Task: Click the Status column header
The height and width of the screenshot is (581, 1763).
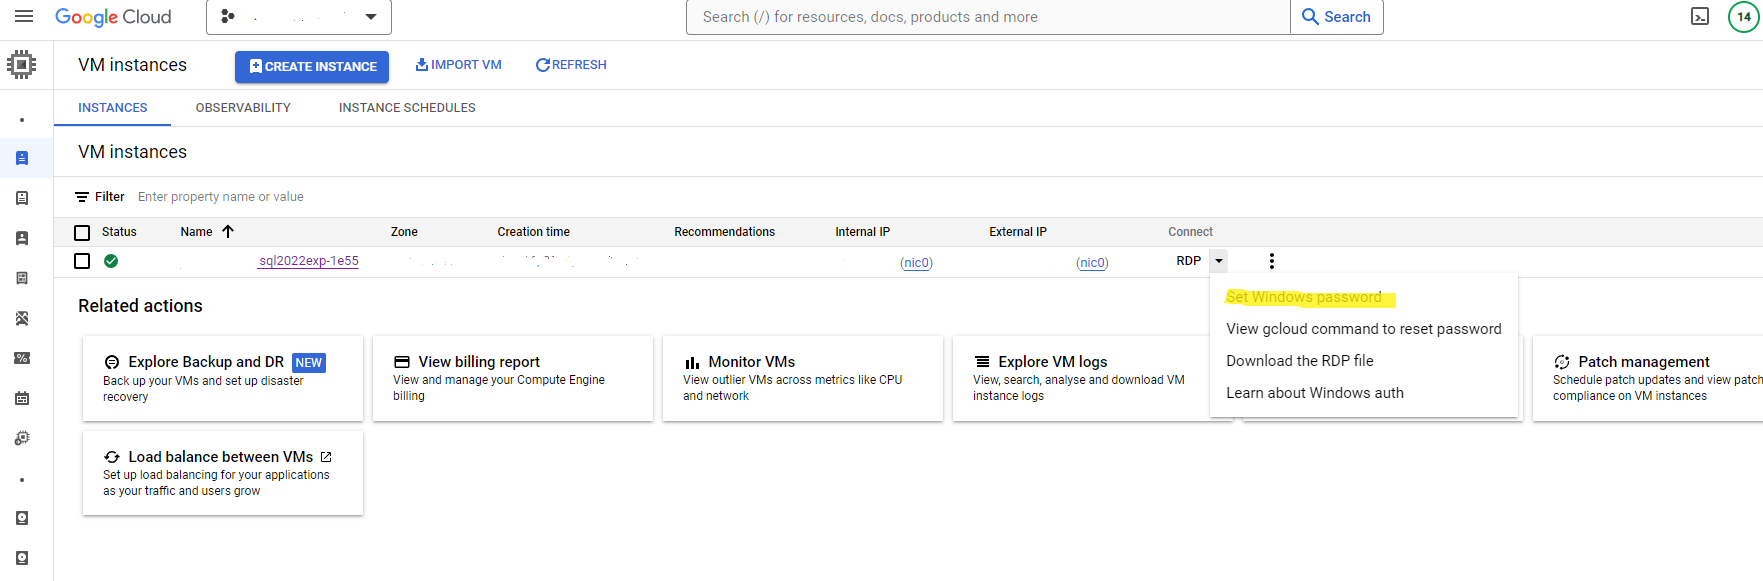Action: click(x=119, y=232)
